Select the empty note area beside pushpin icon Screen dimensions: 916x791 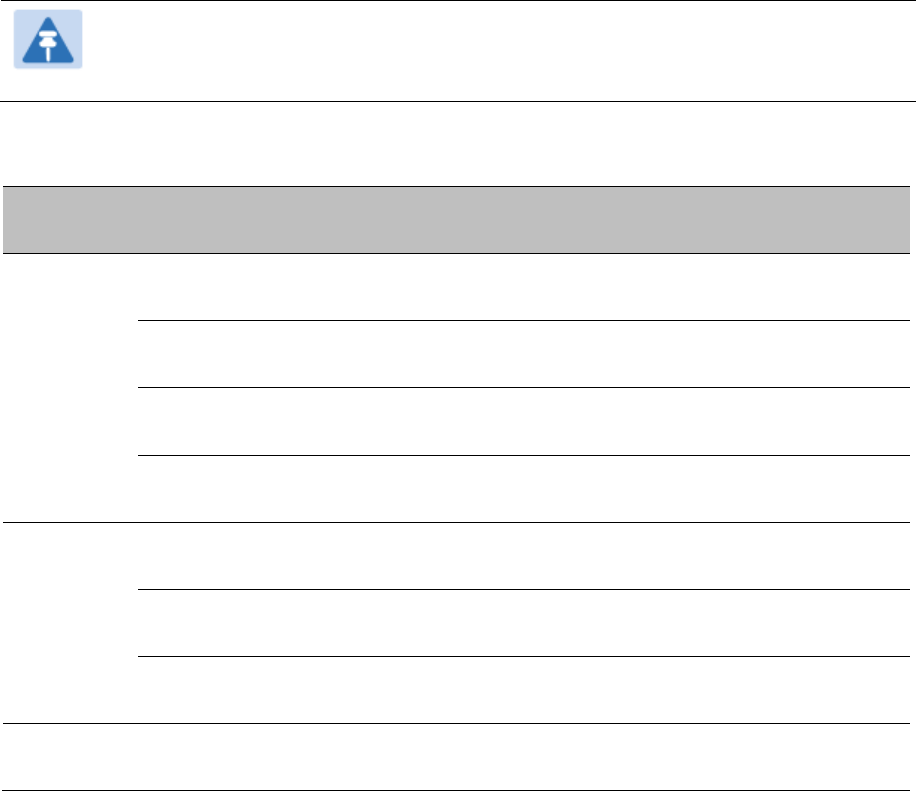pyautogui.click(x=499, y=51)
